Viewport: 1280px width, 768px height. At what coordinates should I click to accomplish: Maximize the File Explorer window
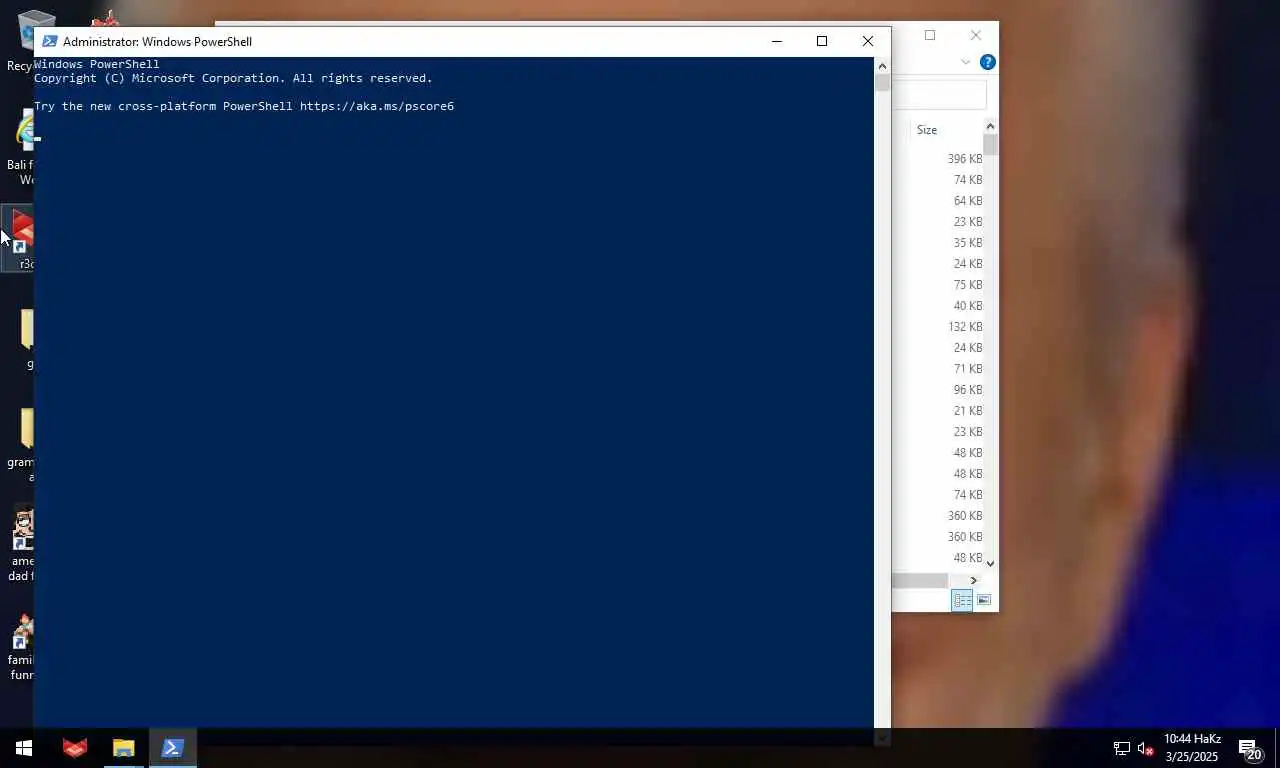(930, 35)
